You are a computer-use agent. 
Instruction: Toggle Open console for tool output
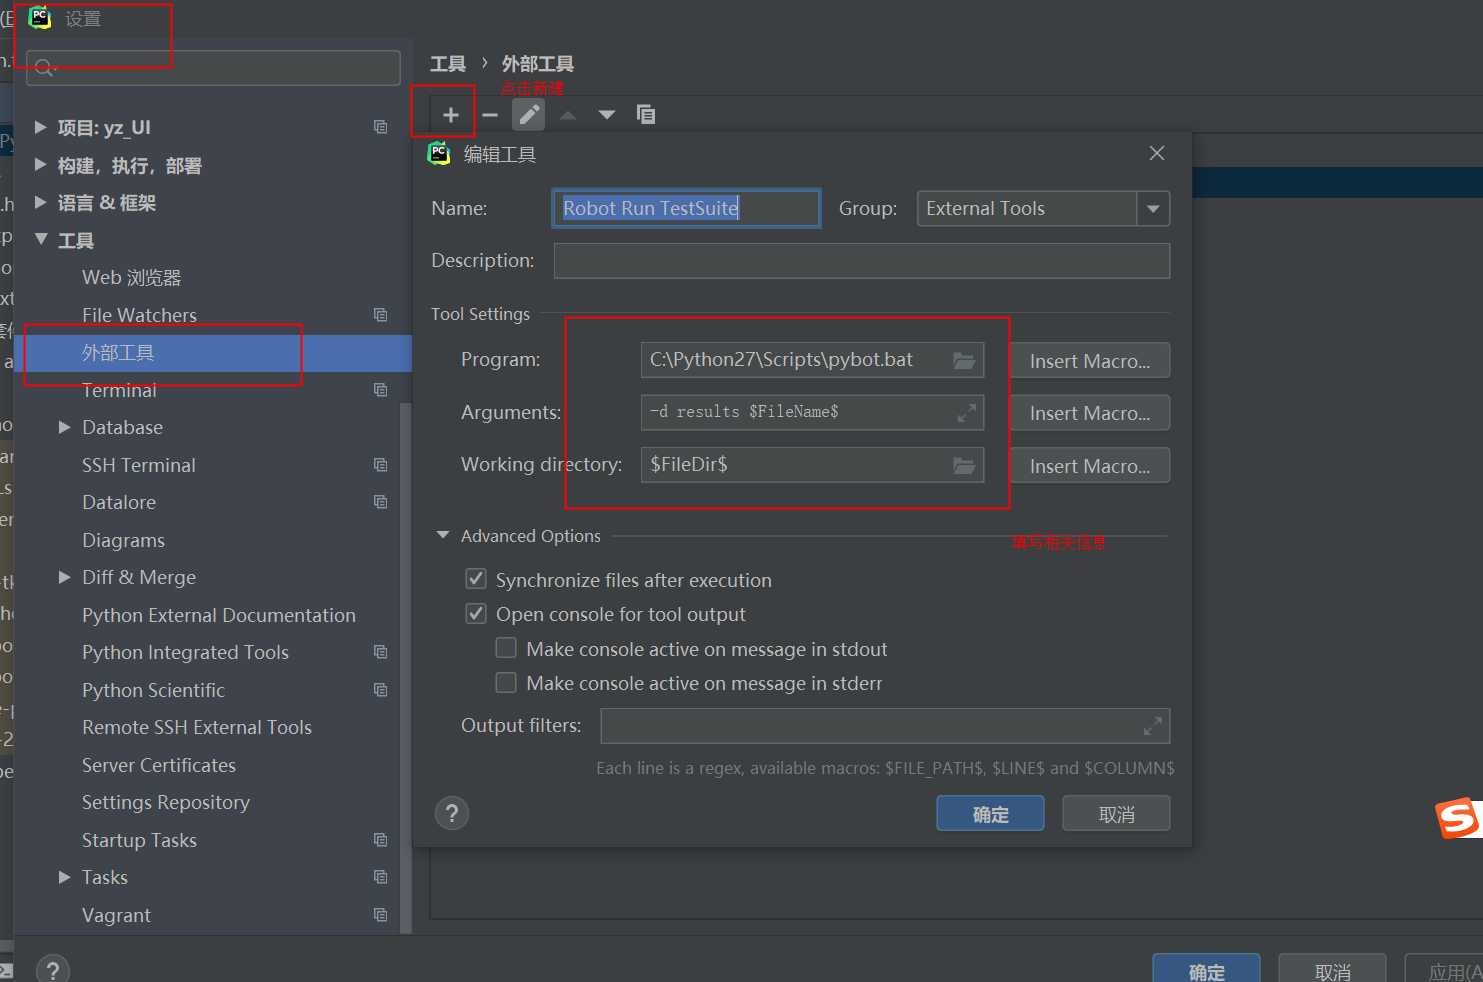[x=476, y=614]
